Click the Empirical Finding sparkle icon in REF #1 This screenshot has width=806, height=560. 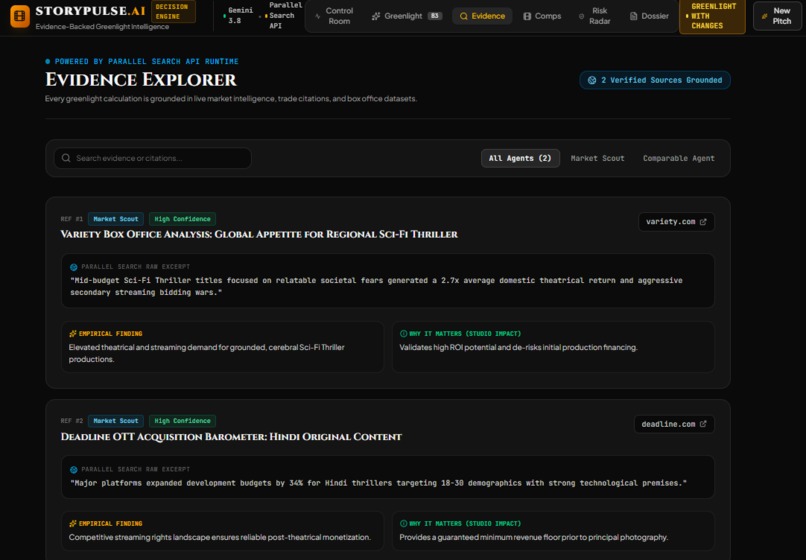click(x=72, y=334)
